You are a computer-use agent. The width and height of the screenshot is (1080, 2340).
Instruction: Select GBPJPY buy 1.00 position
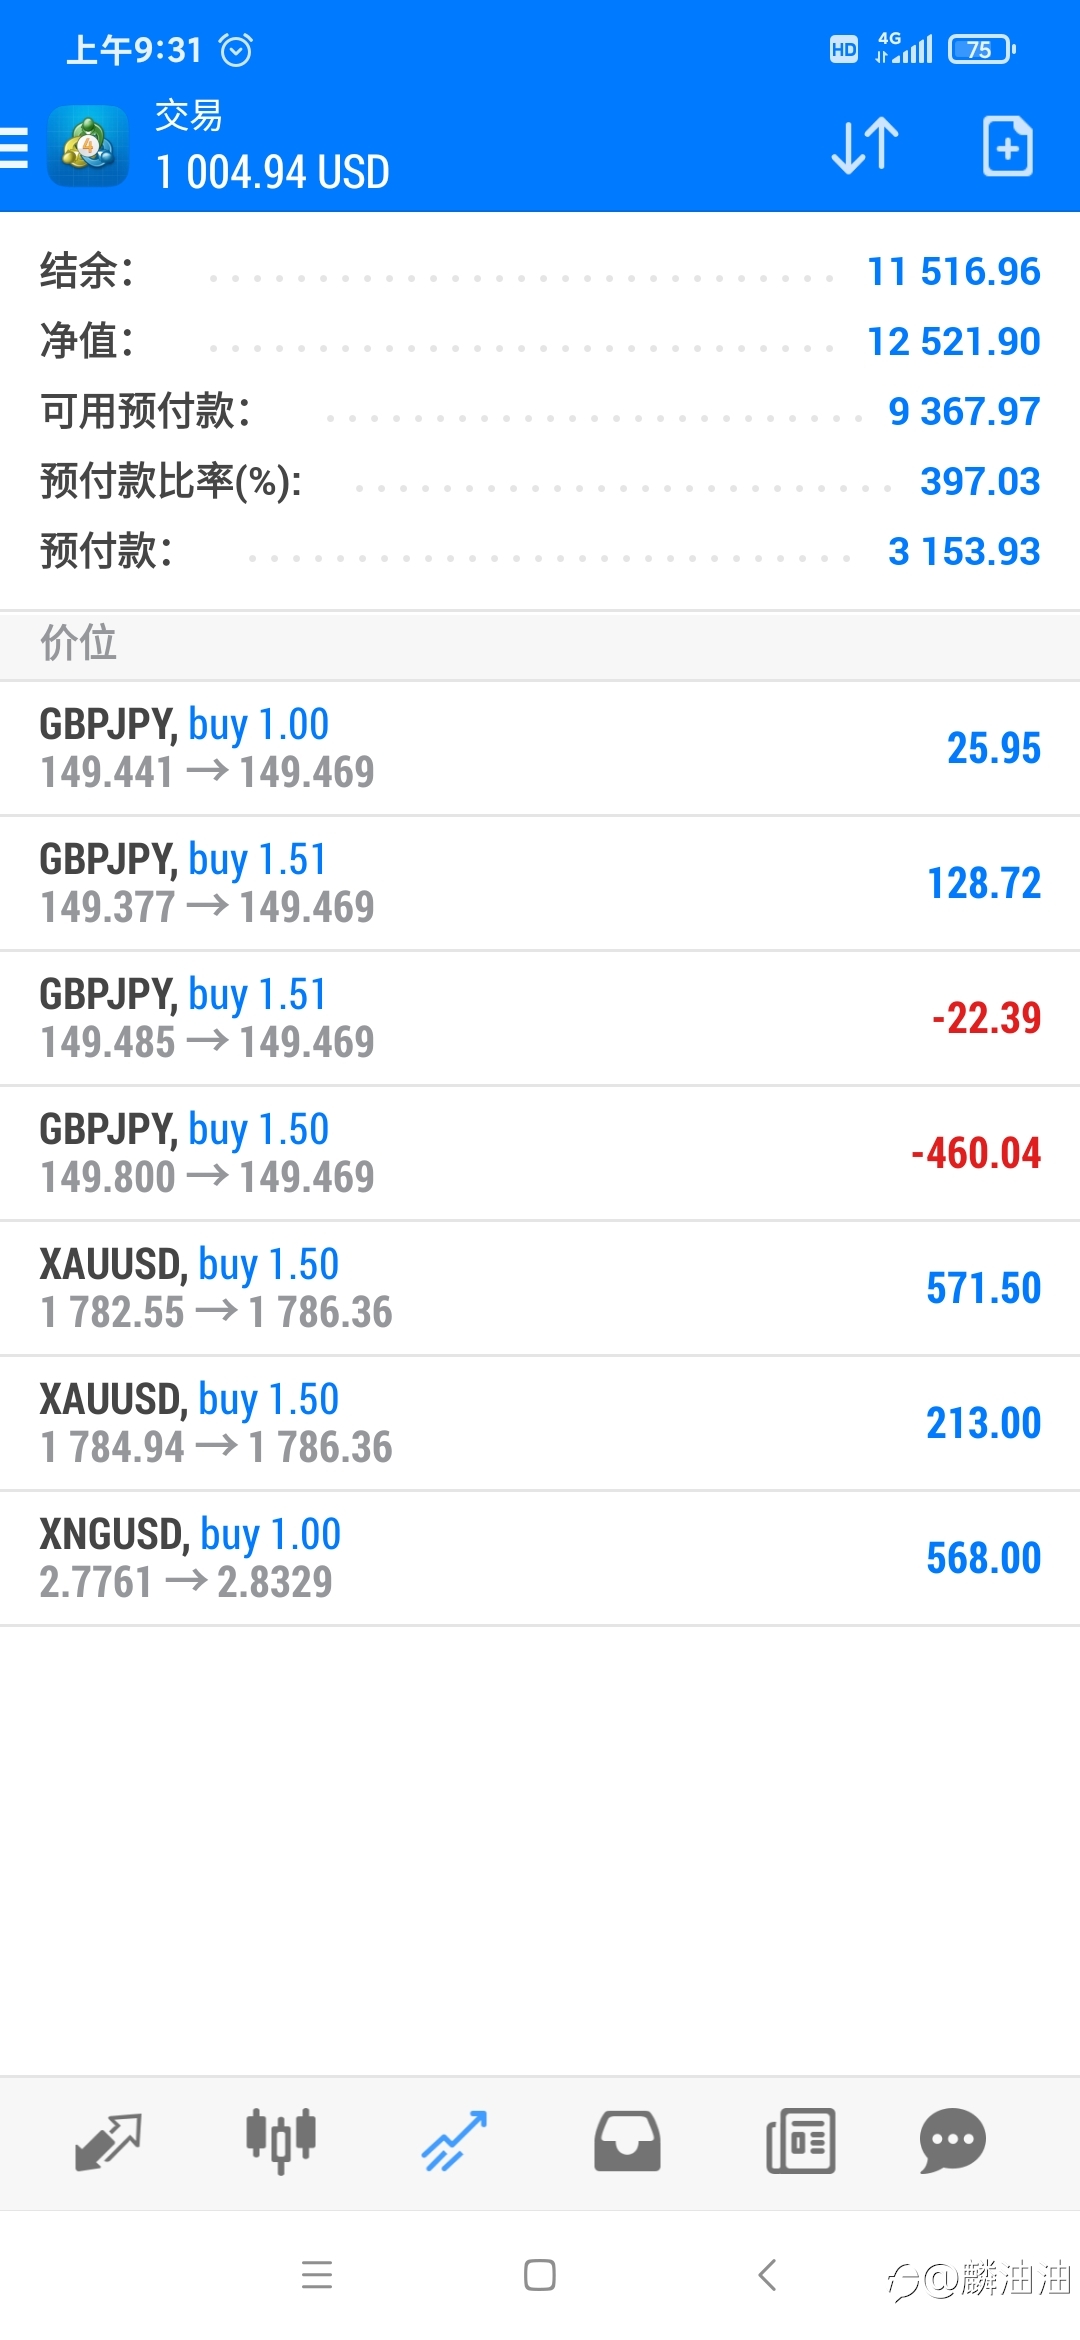coord(540,748)
